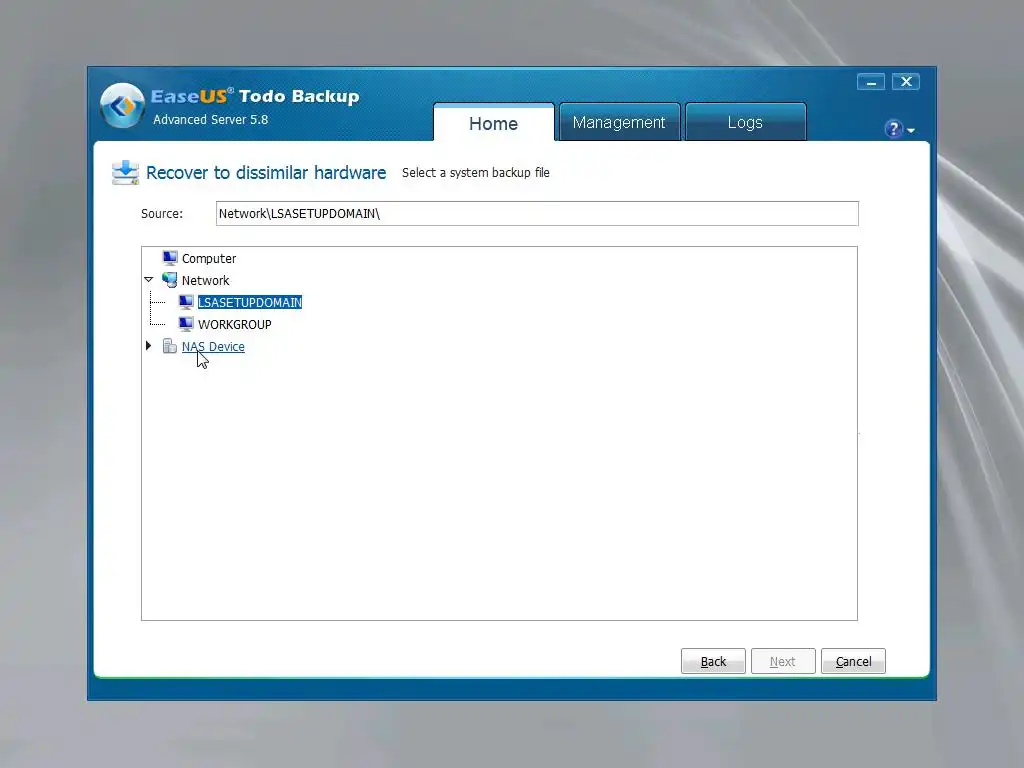Image resolution: width=1024 pixels, height=768 pixels.
Task: Expand the NAS Device tree node
Action: tap(149, 345)
